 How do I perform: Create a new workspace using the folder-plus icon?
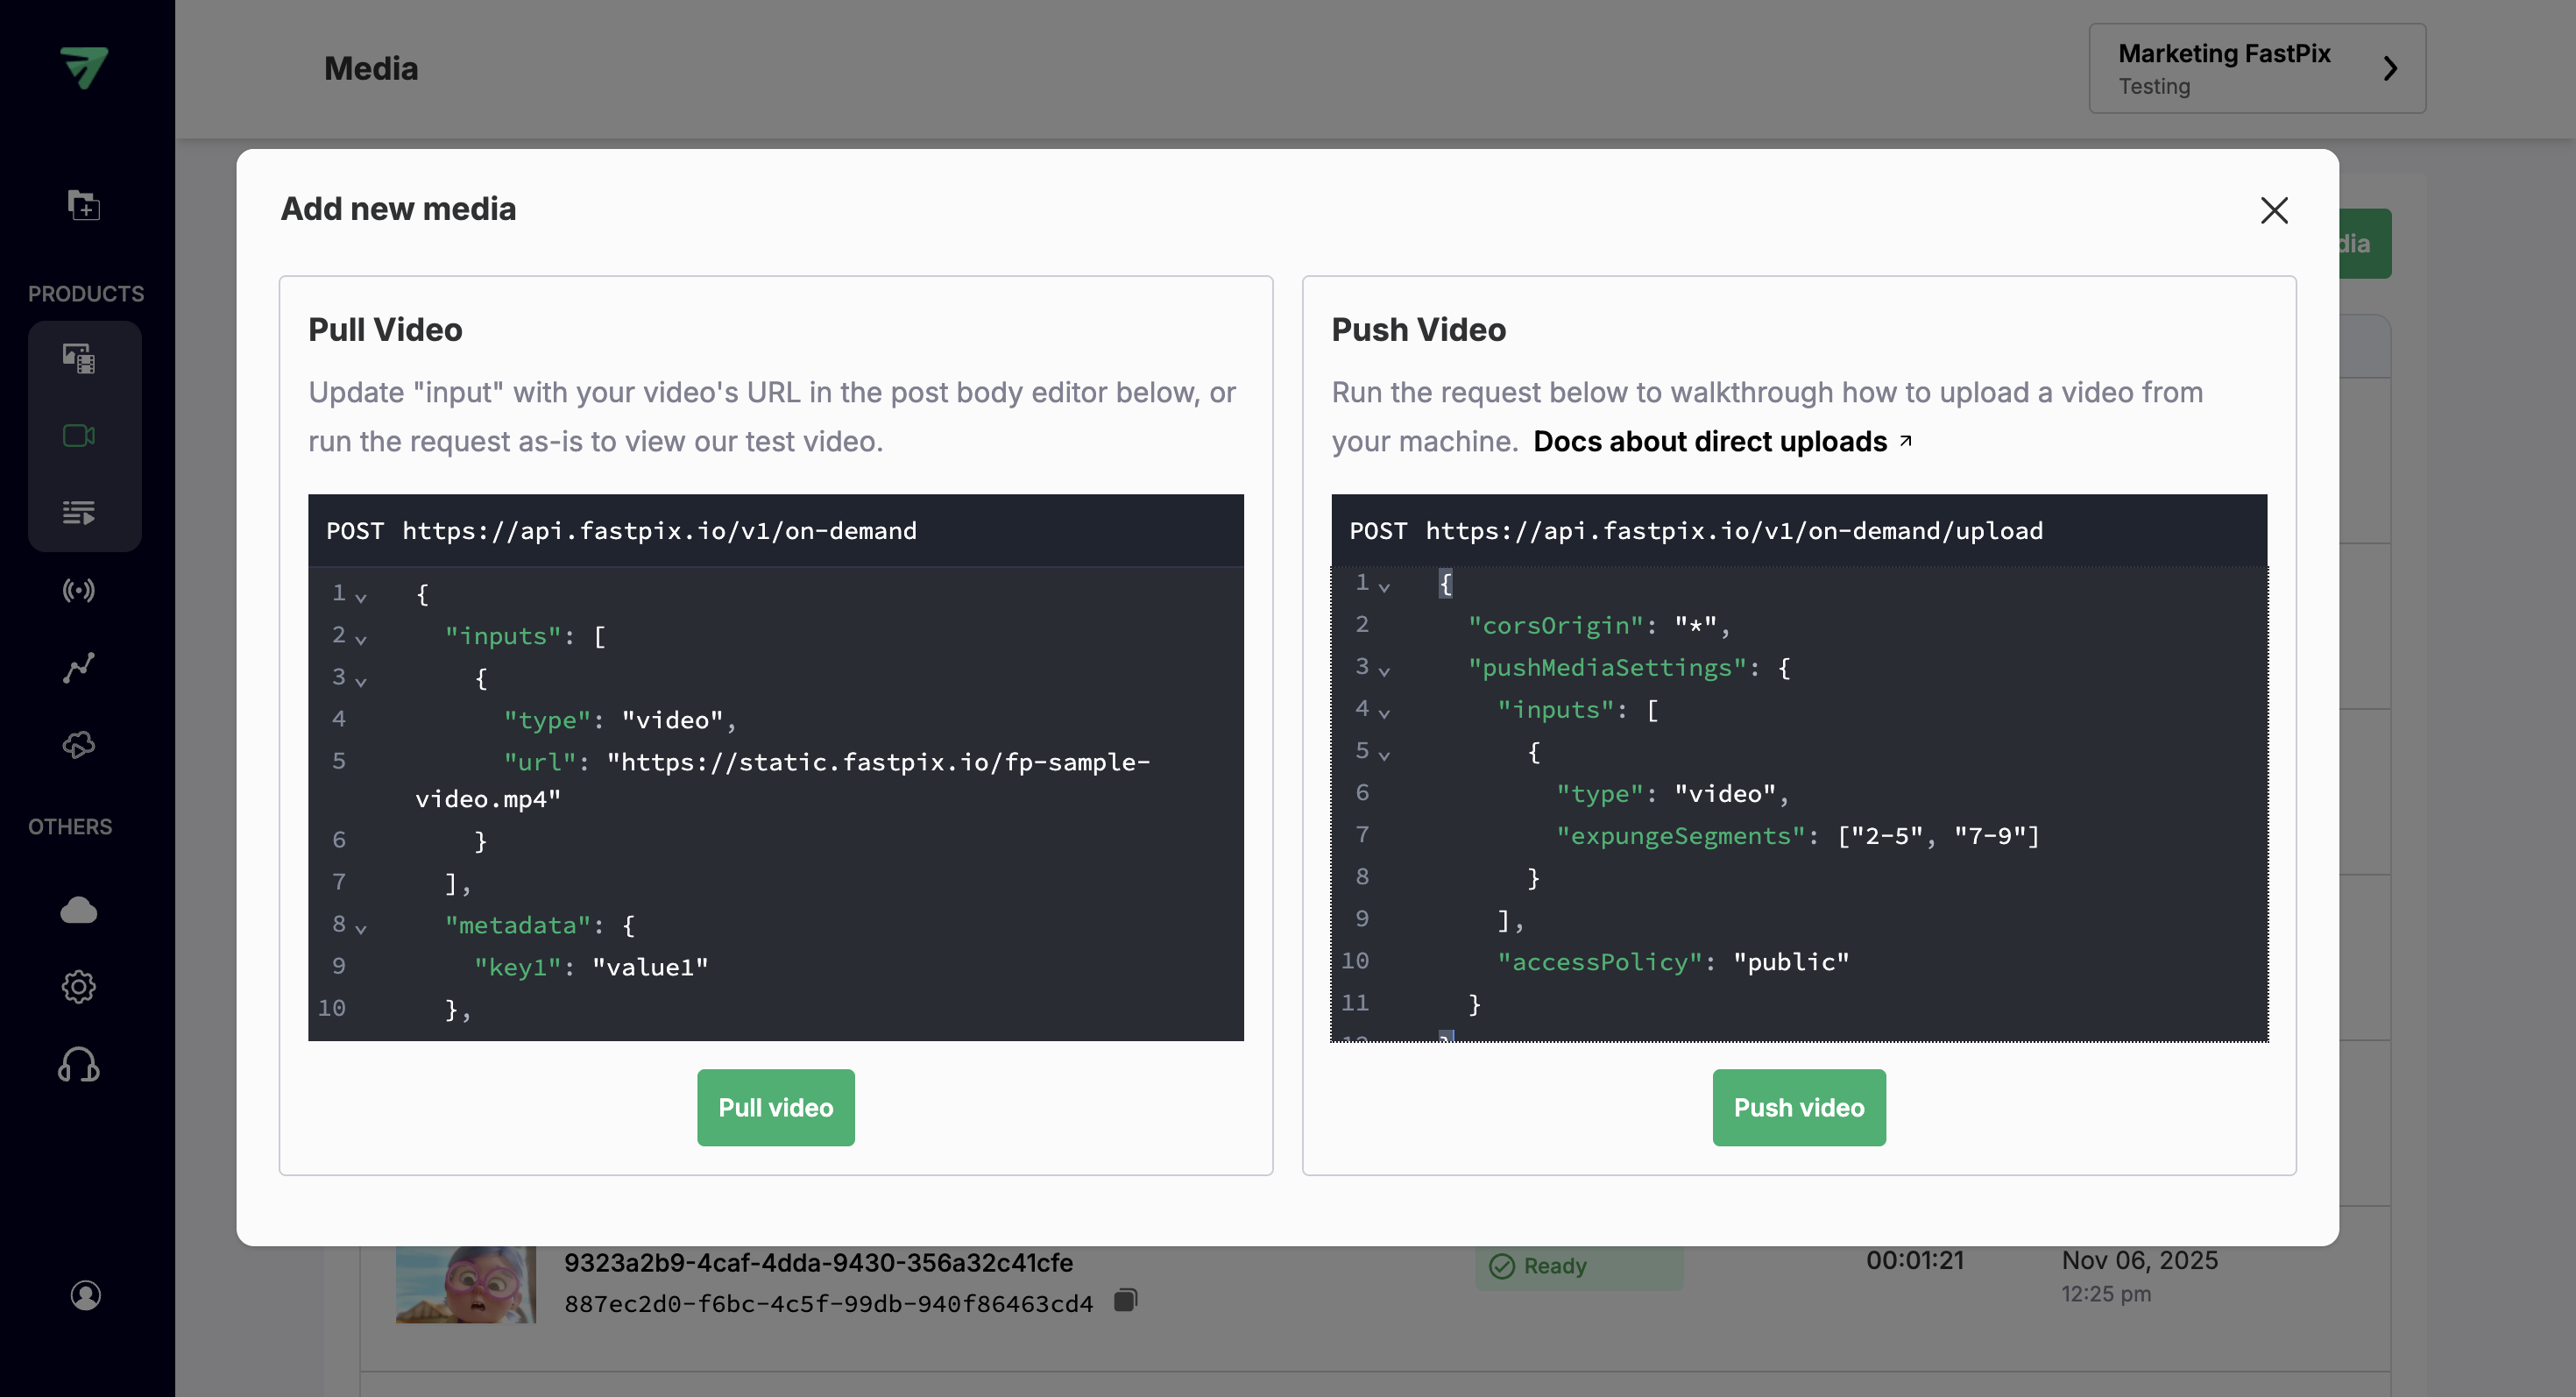pyautogui.click(x=84, y=205)
